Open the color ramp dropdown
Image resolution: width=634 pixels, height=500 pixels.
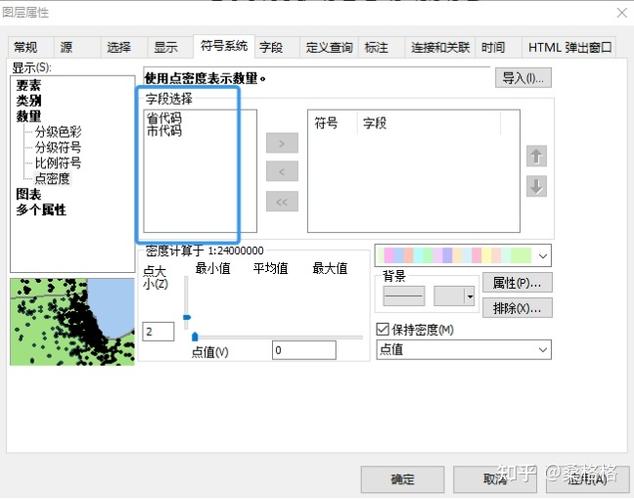[543, 256]
